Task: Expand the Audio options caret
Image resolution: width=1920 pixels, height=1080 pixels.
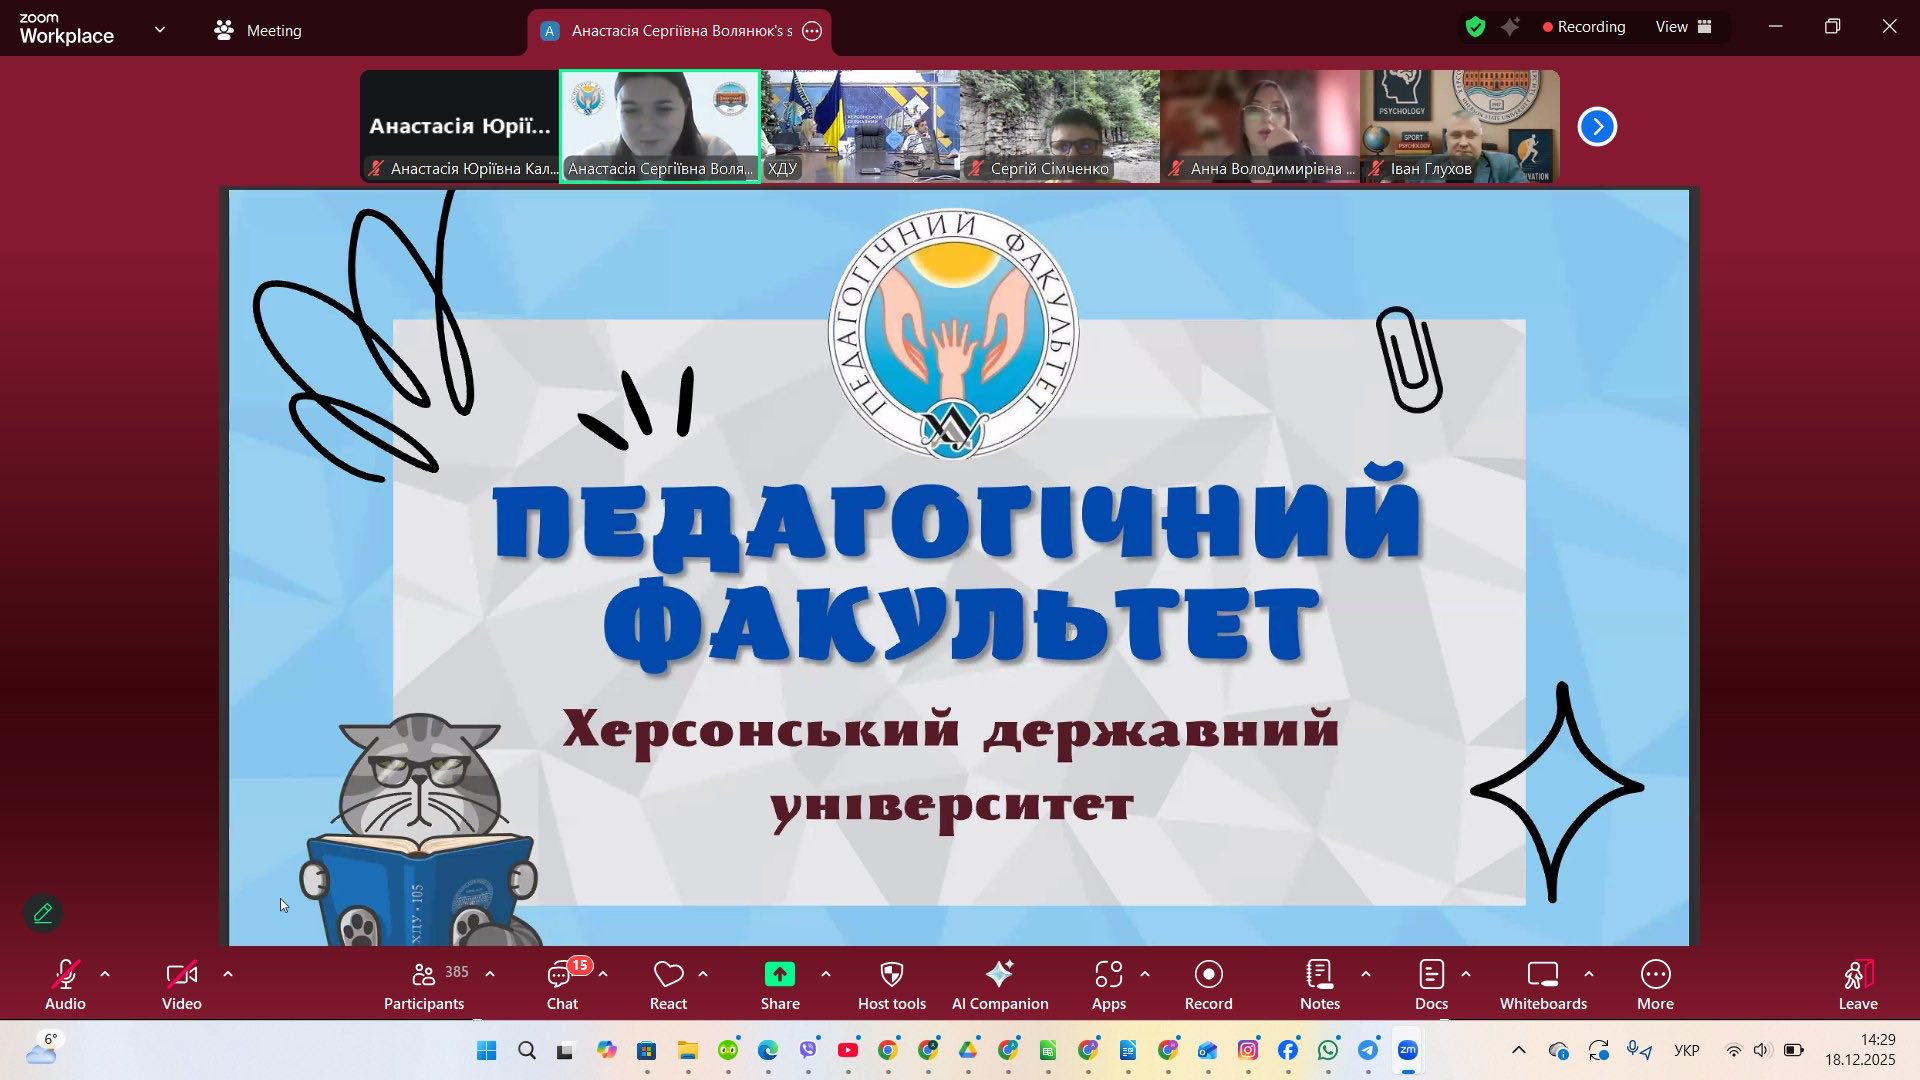Action: click(x=105, y=974)
